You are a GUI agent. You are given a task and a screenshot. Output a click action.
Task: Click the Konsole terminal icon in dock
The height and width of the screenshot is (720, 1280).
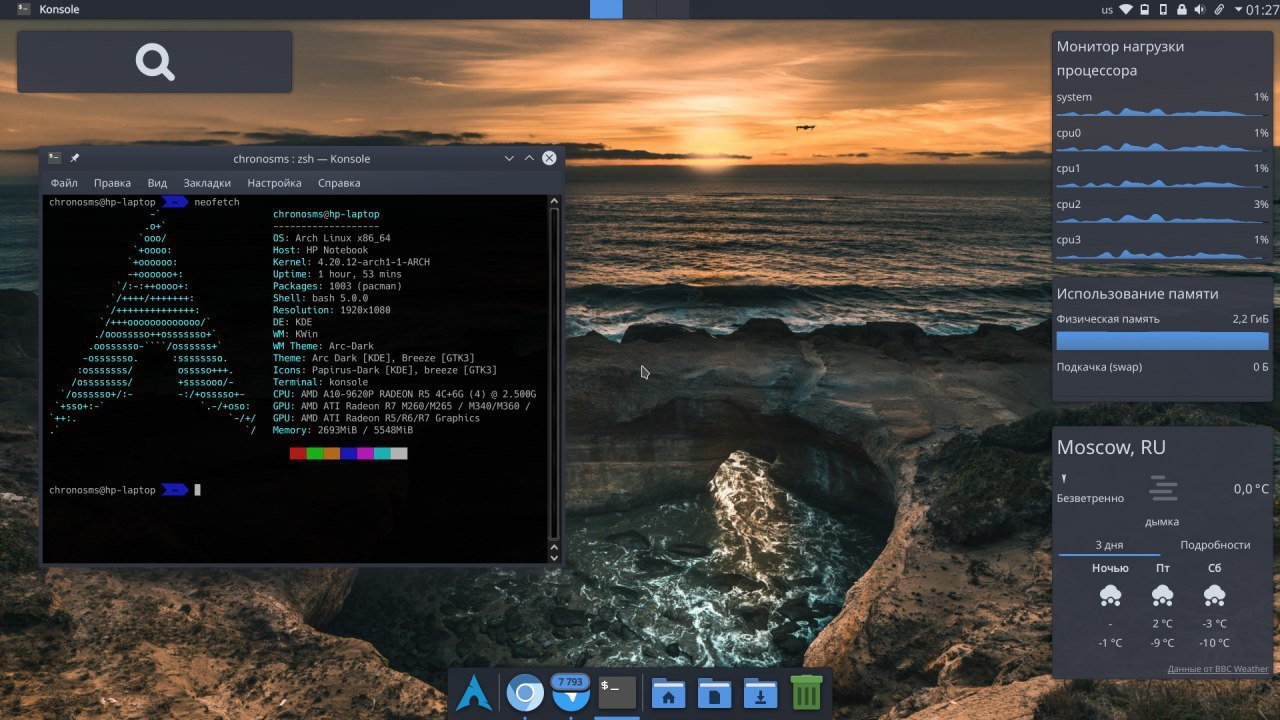[617, 692]
